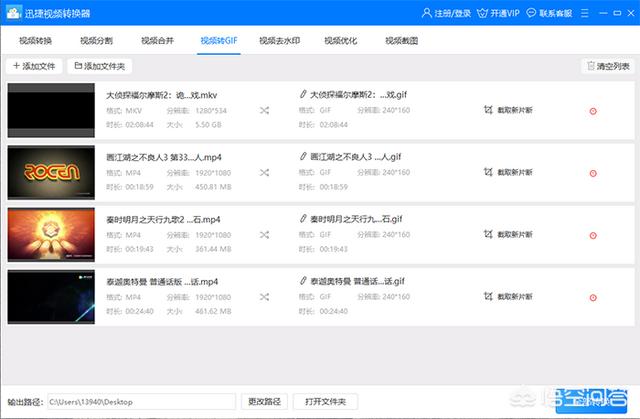This screenshot has height=419, width=640.
Task: Click shuffle icon in 大侦探福尔摩斯2 row
Action: pos(264,111)
